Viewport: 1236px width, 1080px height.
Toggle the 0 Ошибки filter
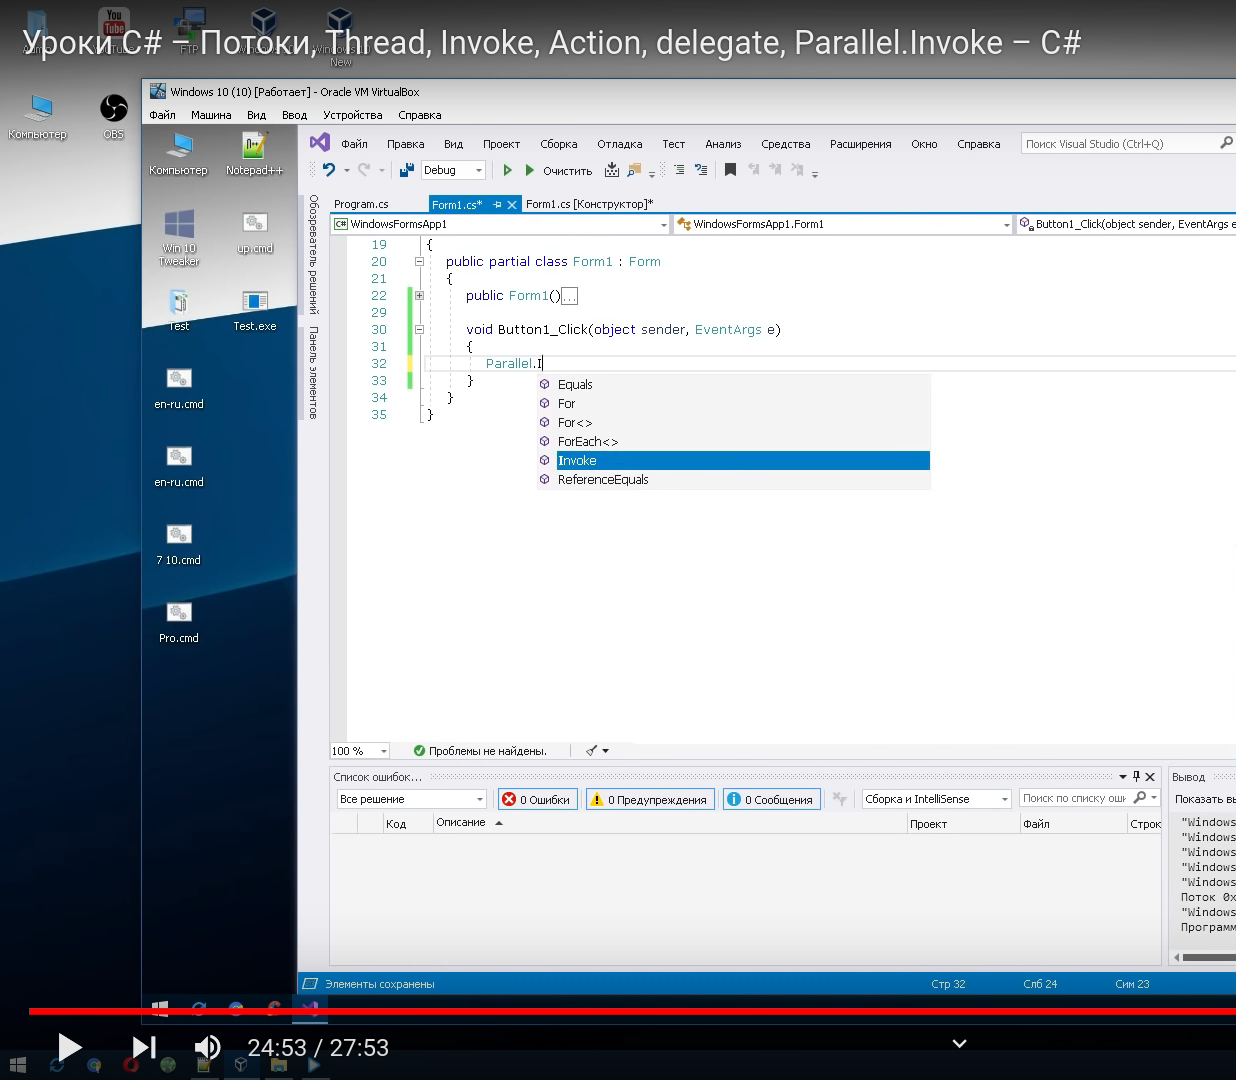point(537,799)
